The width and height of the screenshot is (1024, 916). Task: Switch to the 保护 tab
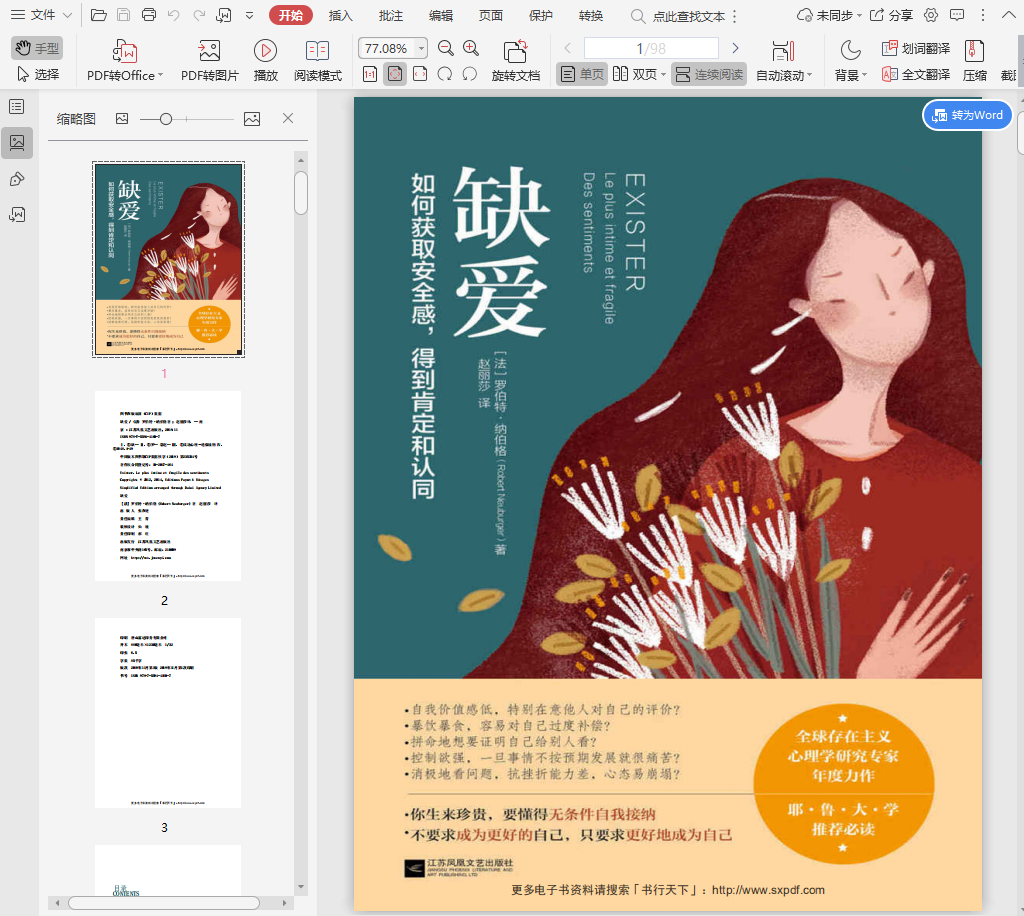[541, 15]
